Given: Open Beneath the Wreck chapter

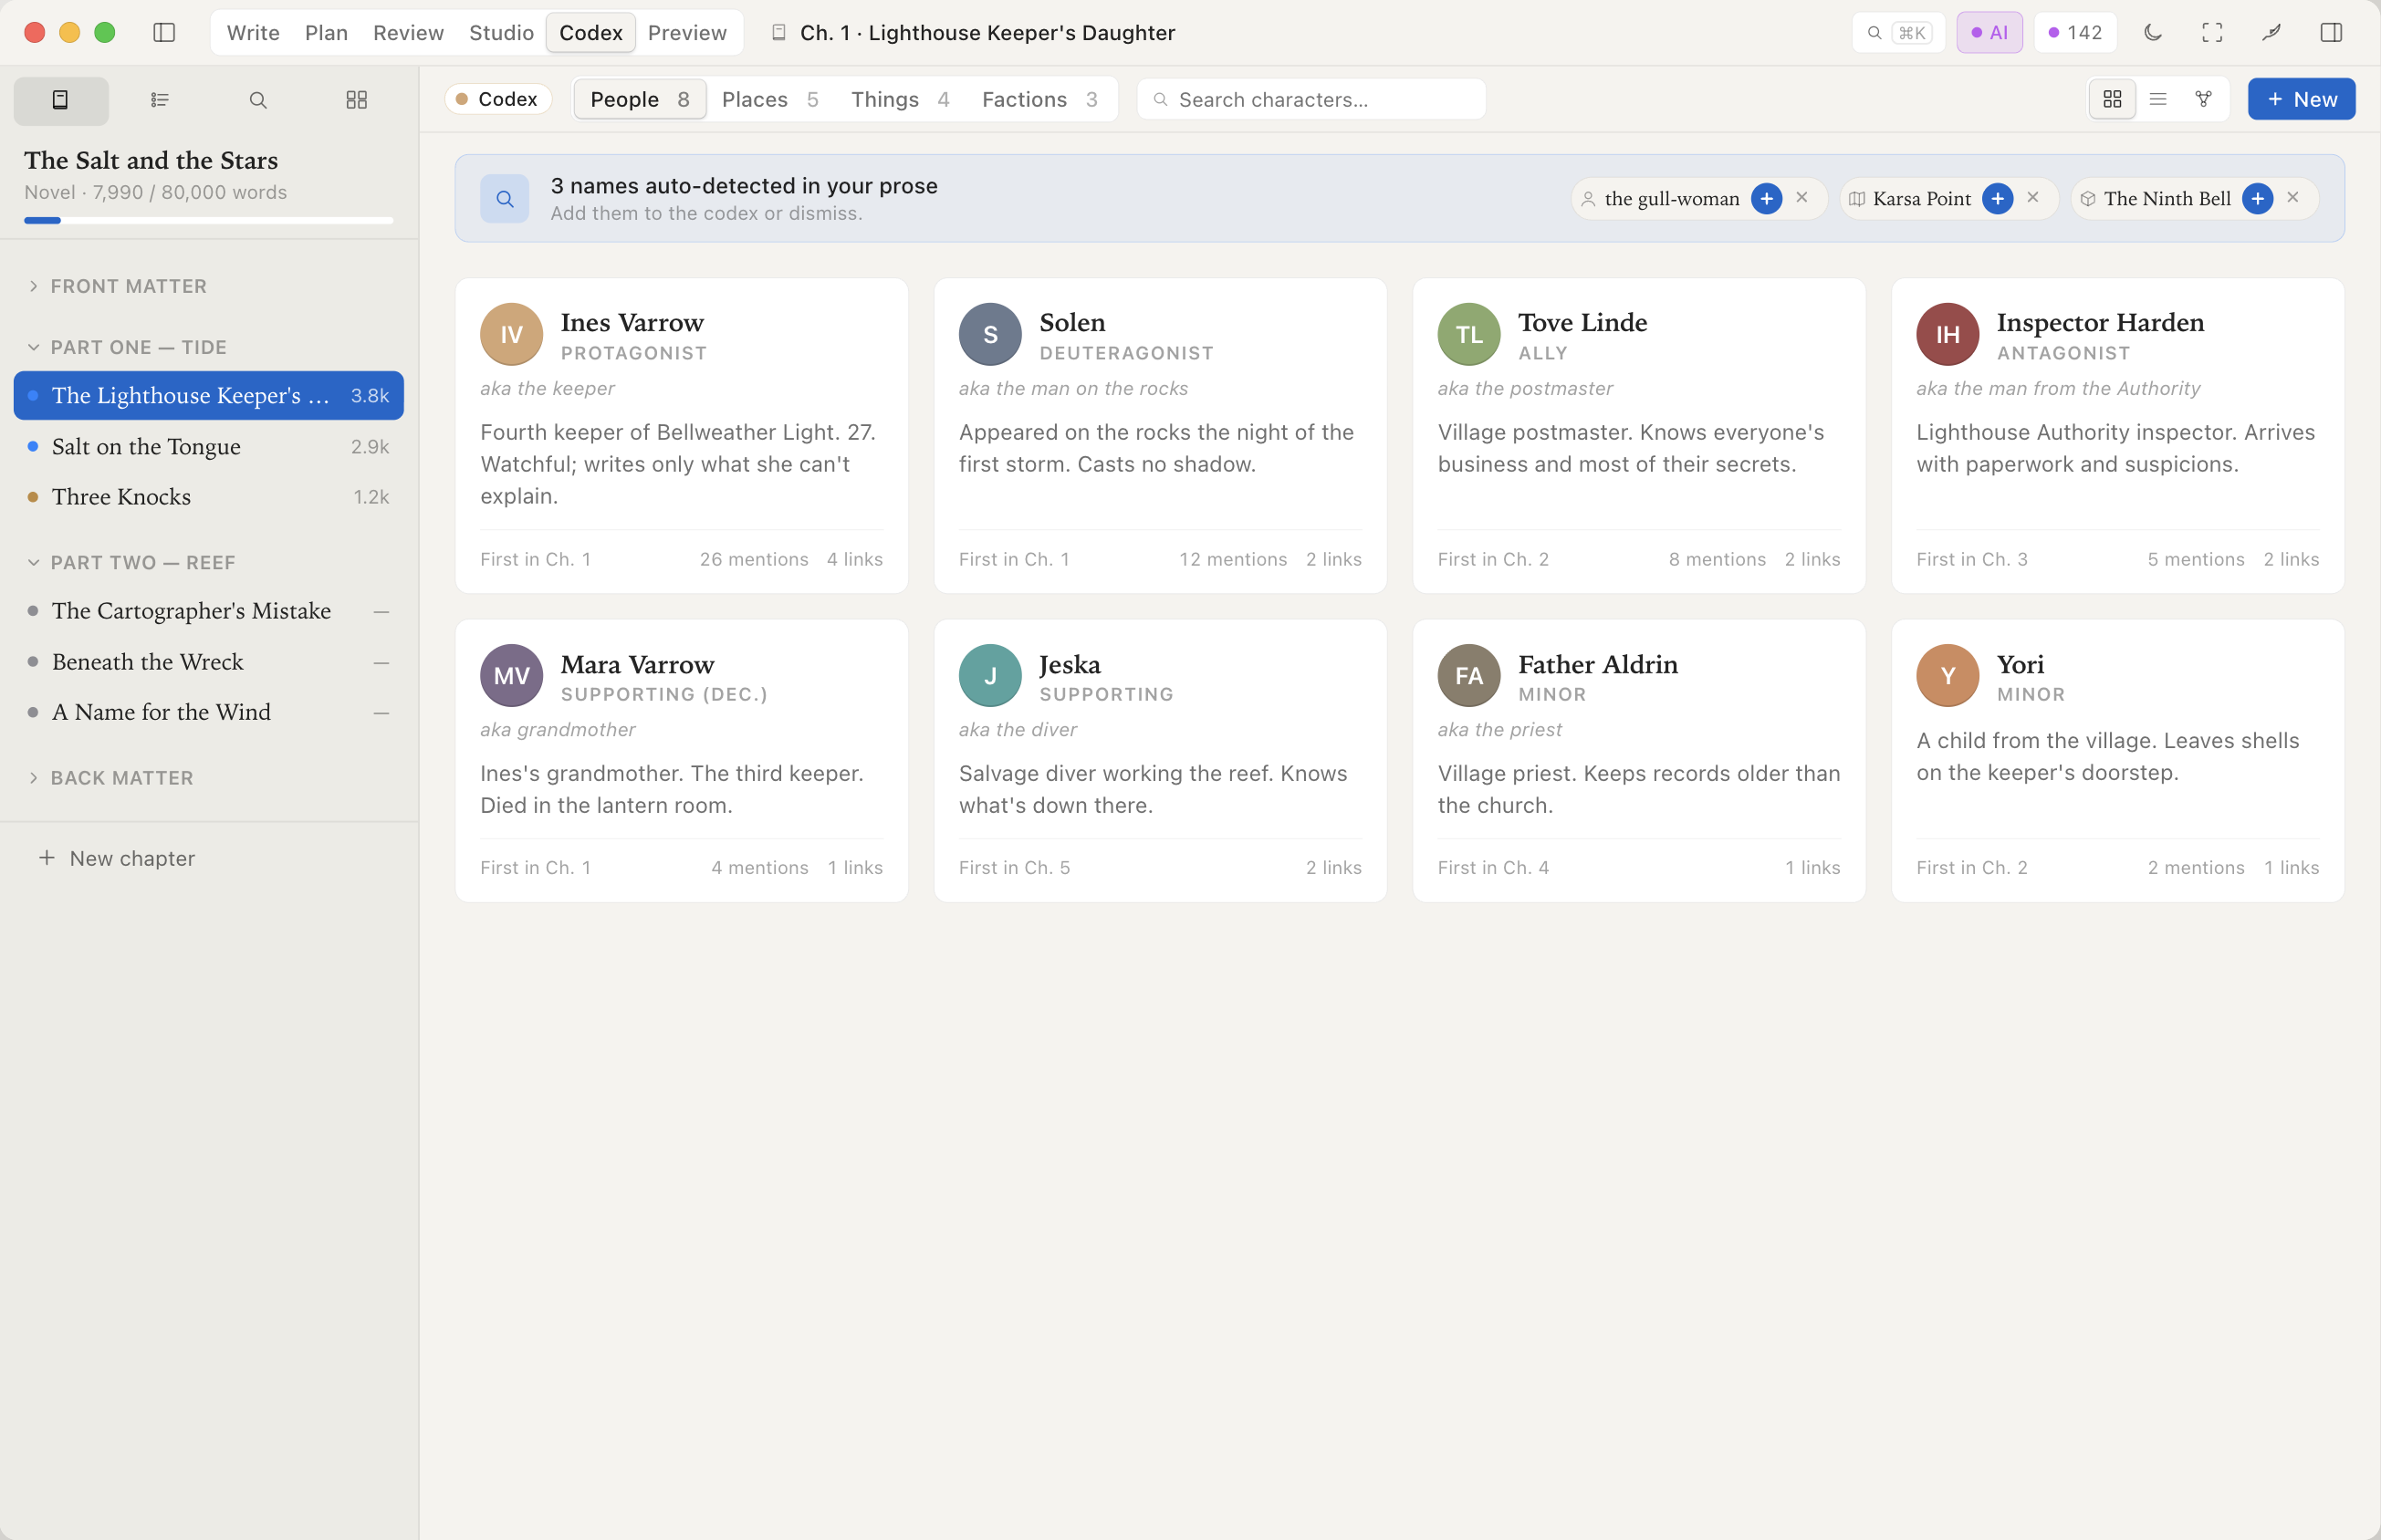Looking at the screenshot, I should click(x=209, y=661).
